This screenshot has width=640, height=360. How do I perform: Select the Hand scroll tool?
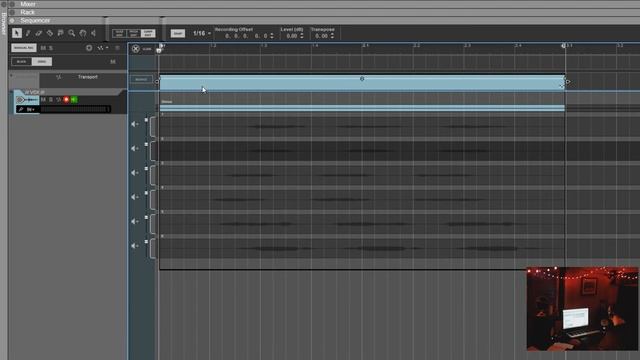(x=83, y=33)
